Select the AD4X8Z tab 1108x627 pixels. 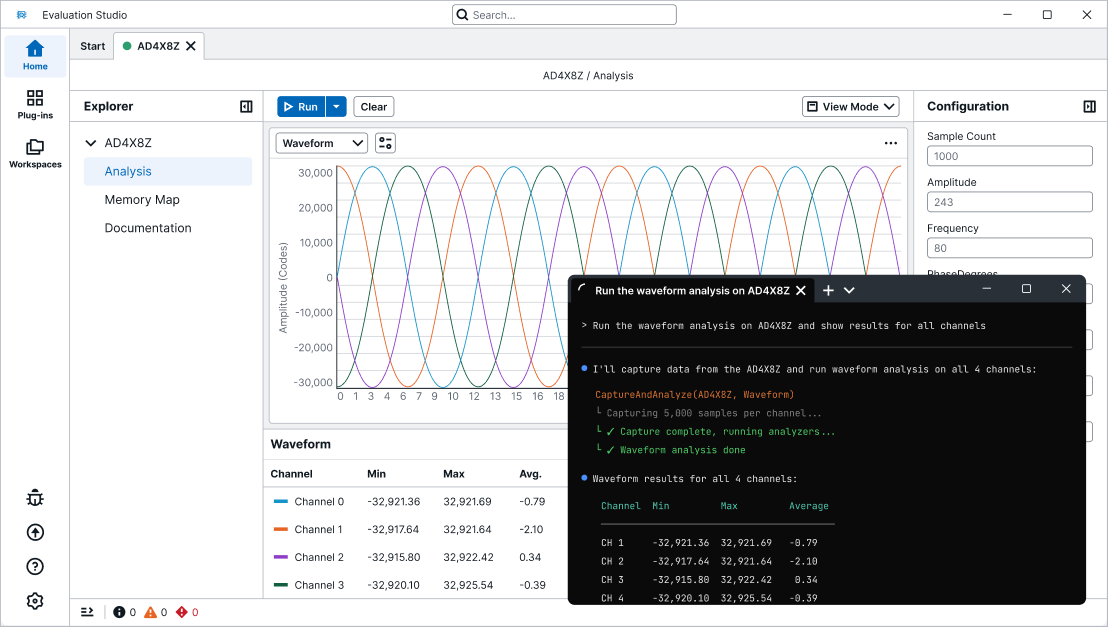[x=158, y=46]
